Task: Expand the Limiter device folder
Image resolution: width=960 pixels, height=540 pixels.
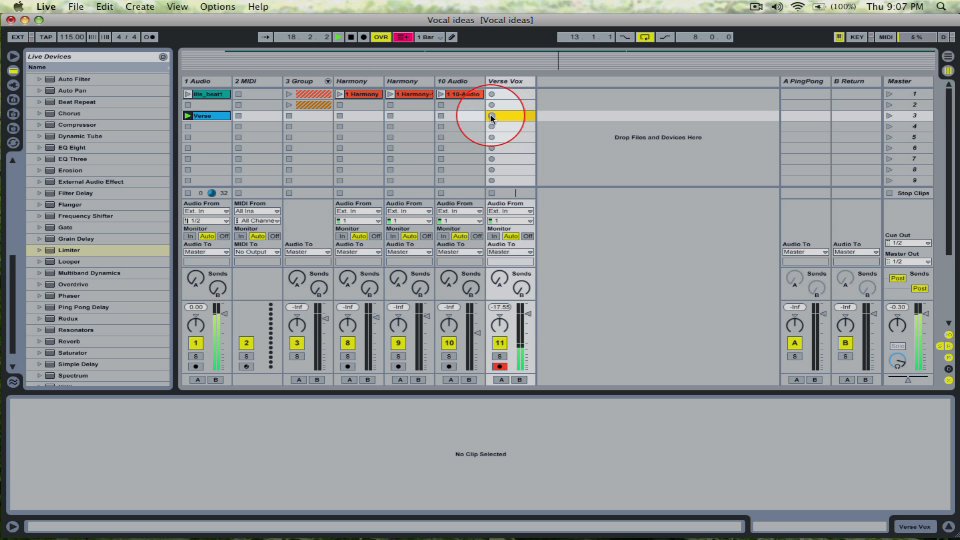Action: coord(39,250)
